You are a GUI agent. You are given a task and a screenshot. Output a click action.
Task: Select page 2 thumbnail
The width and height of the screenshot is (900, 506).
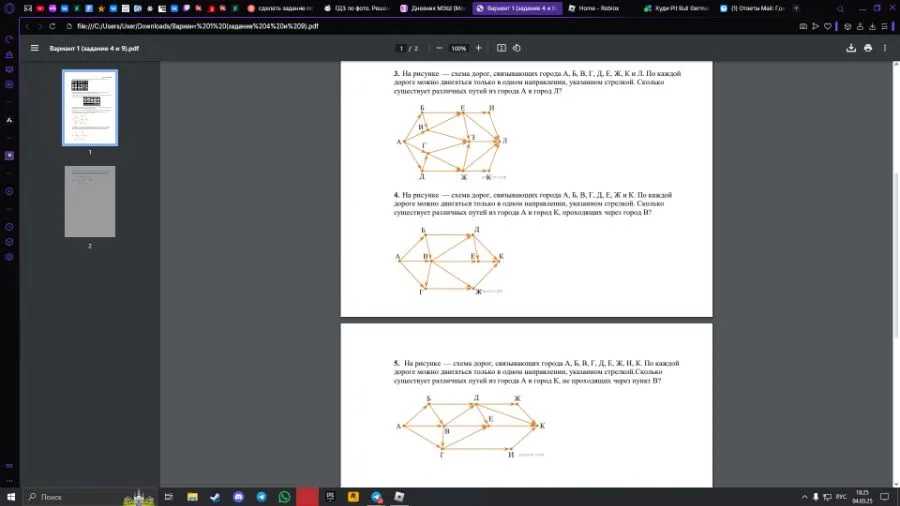90,201
